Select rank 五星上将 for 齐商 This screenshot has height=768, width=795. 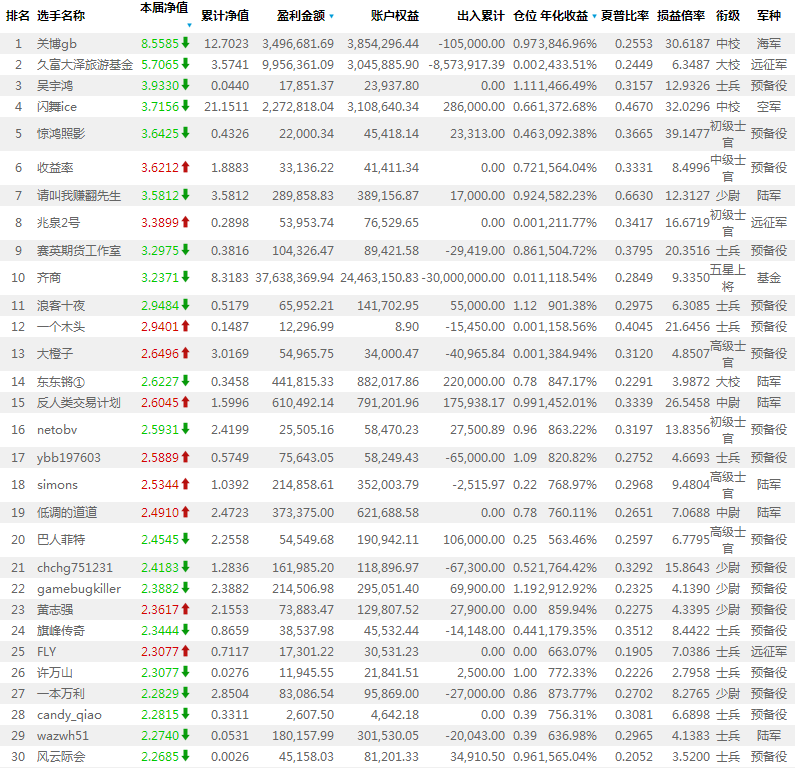pyautogui.click(x=728, y=278)
